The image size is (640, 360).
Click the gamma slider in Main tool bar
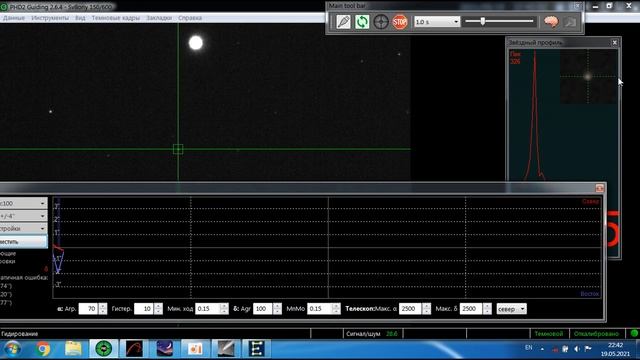[500, 21]
